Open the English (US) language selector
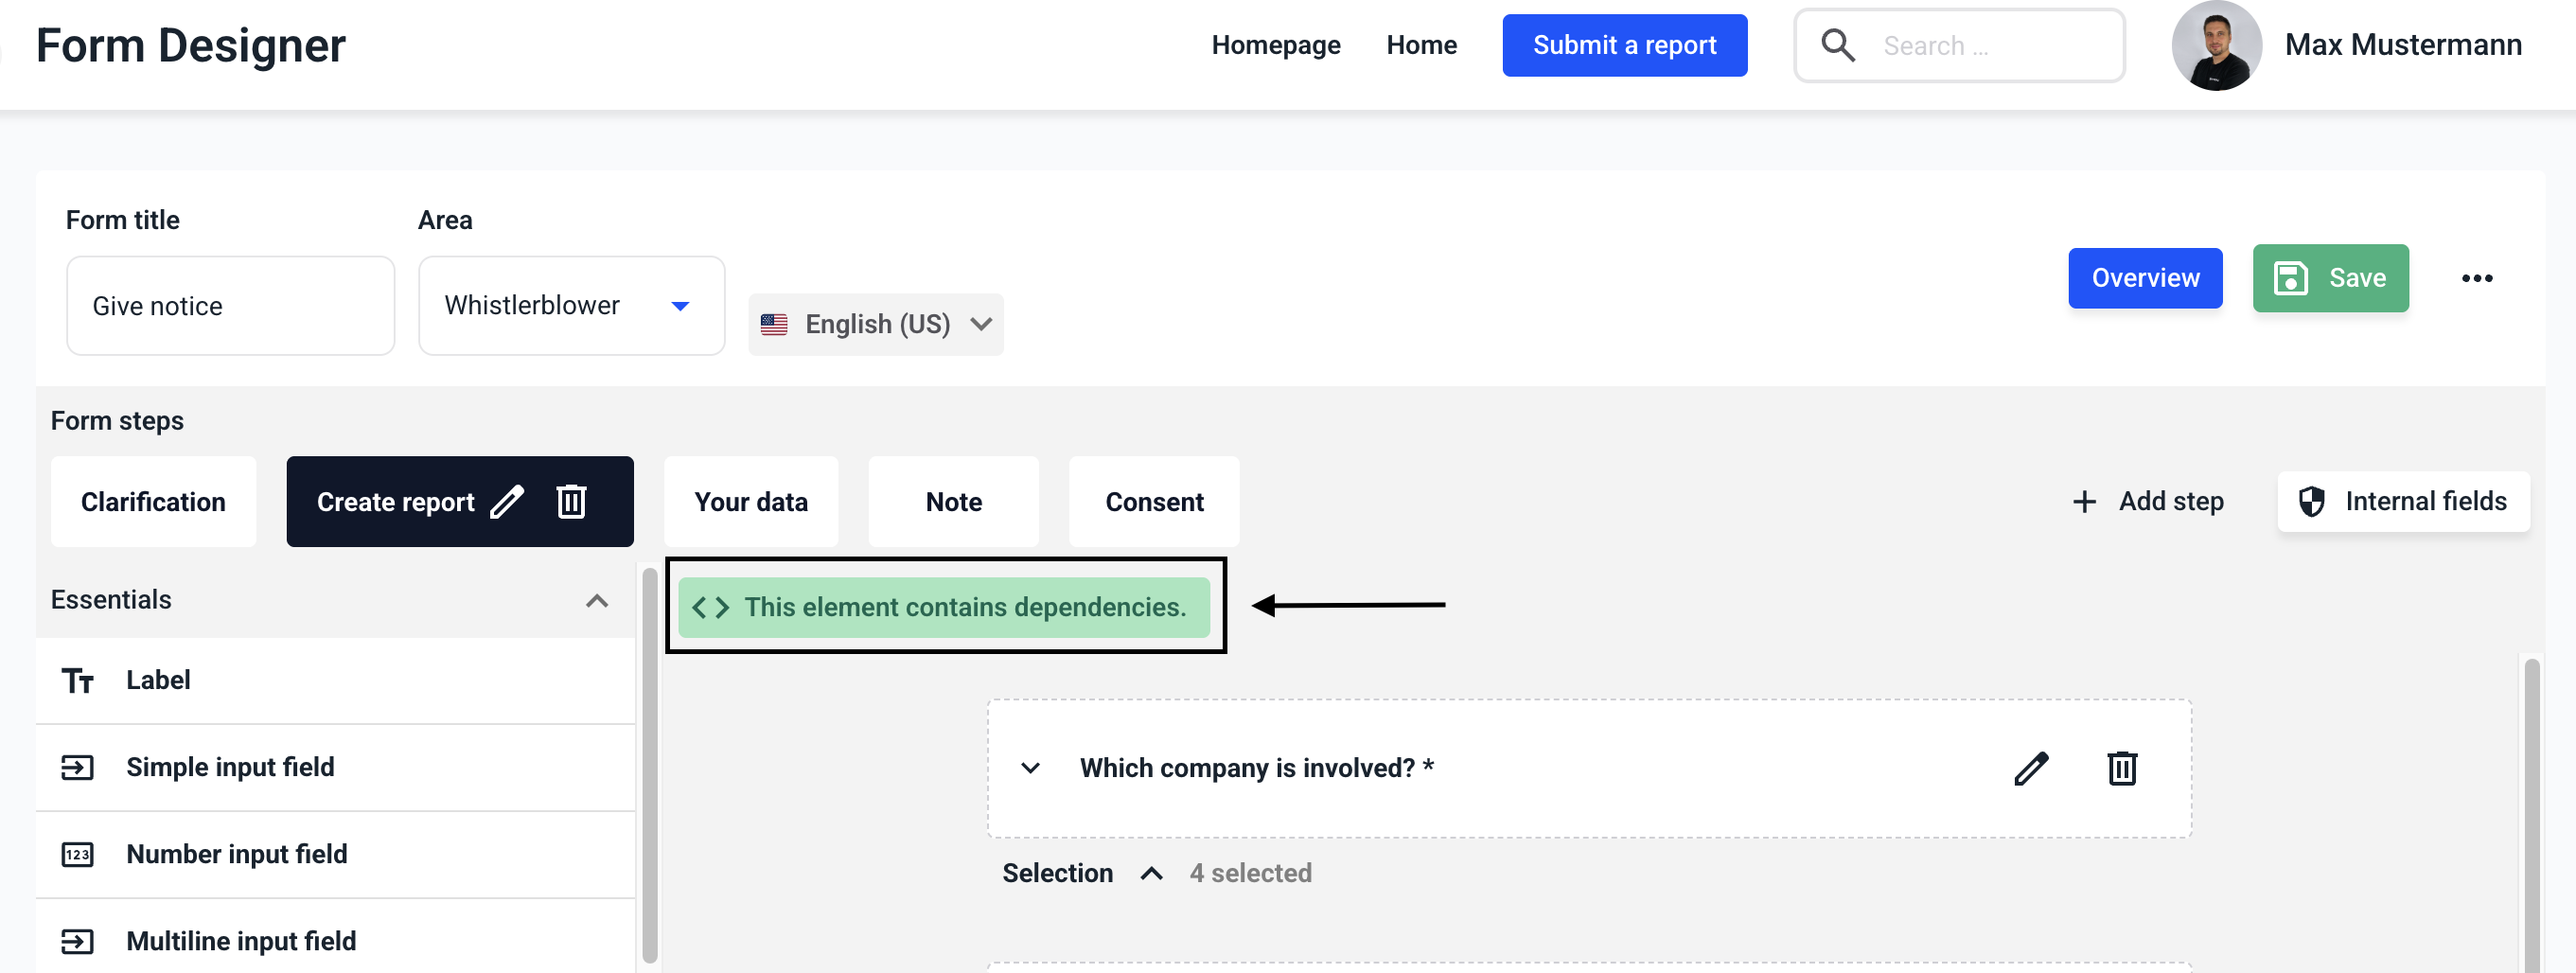Image resolution: width=2576 pixels, height=973 pixels. coord(875,324)
